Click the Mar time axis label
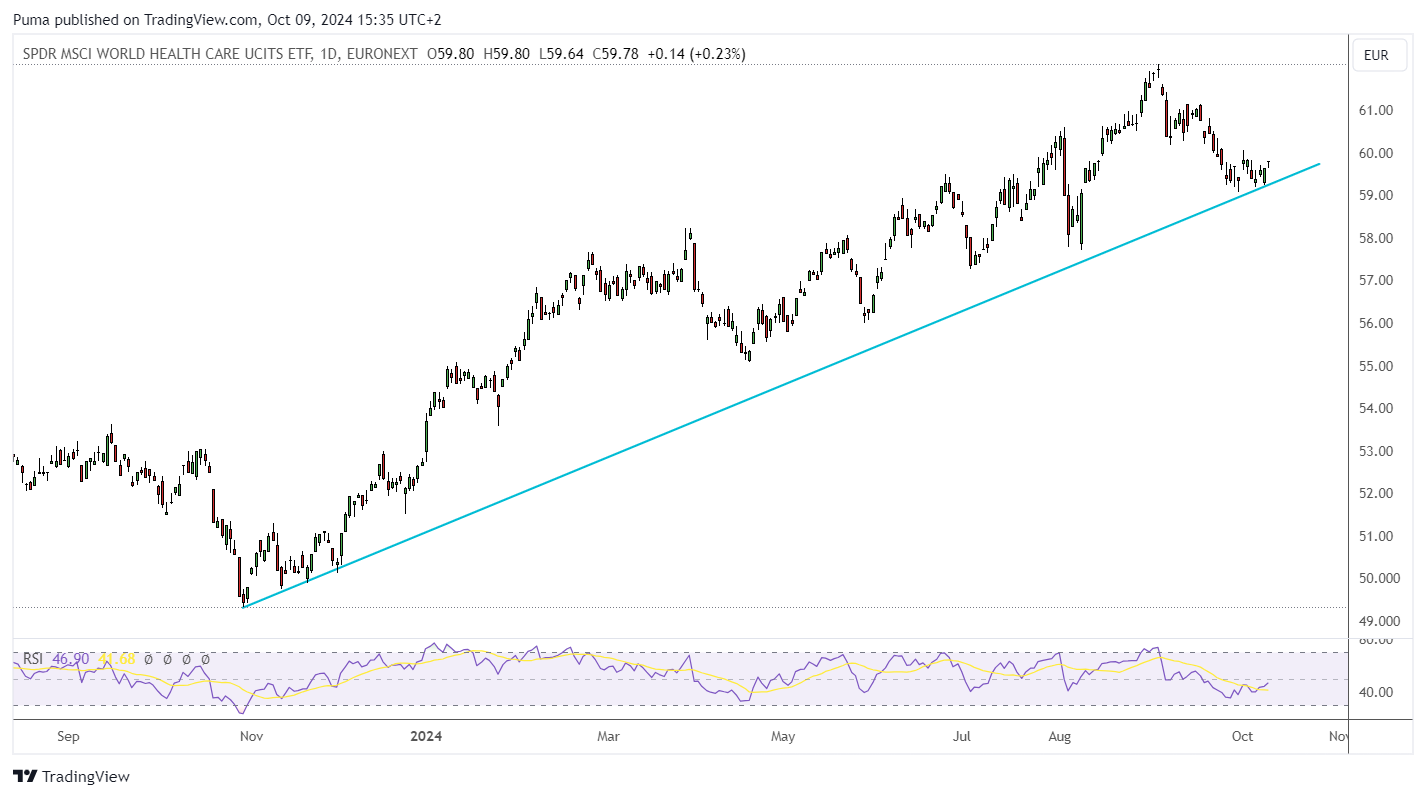1426x798 pixels. point(608,737)
